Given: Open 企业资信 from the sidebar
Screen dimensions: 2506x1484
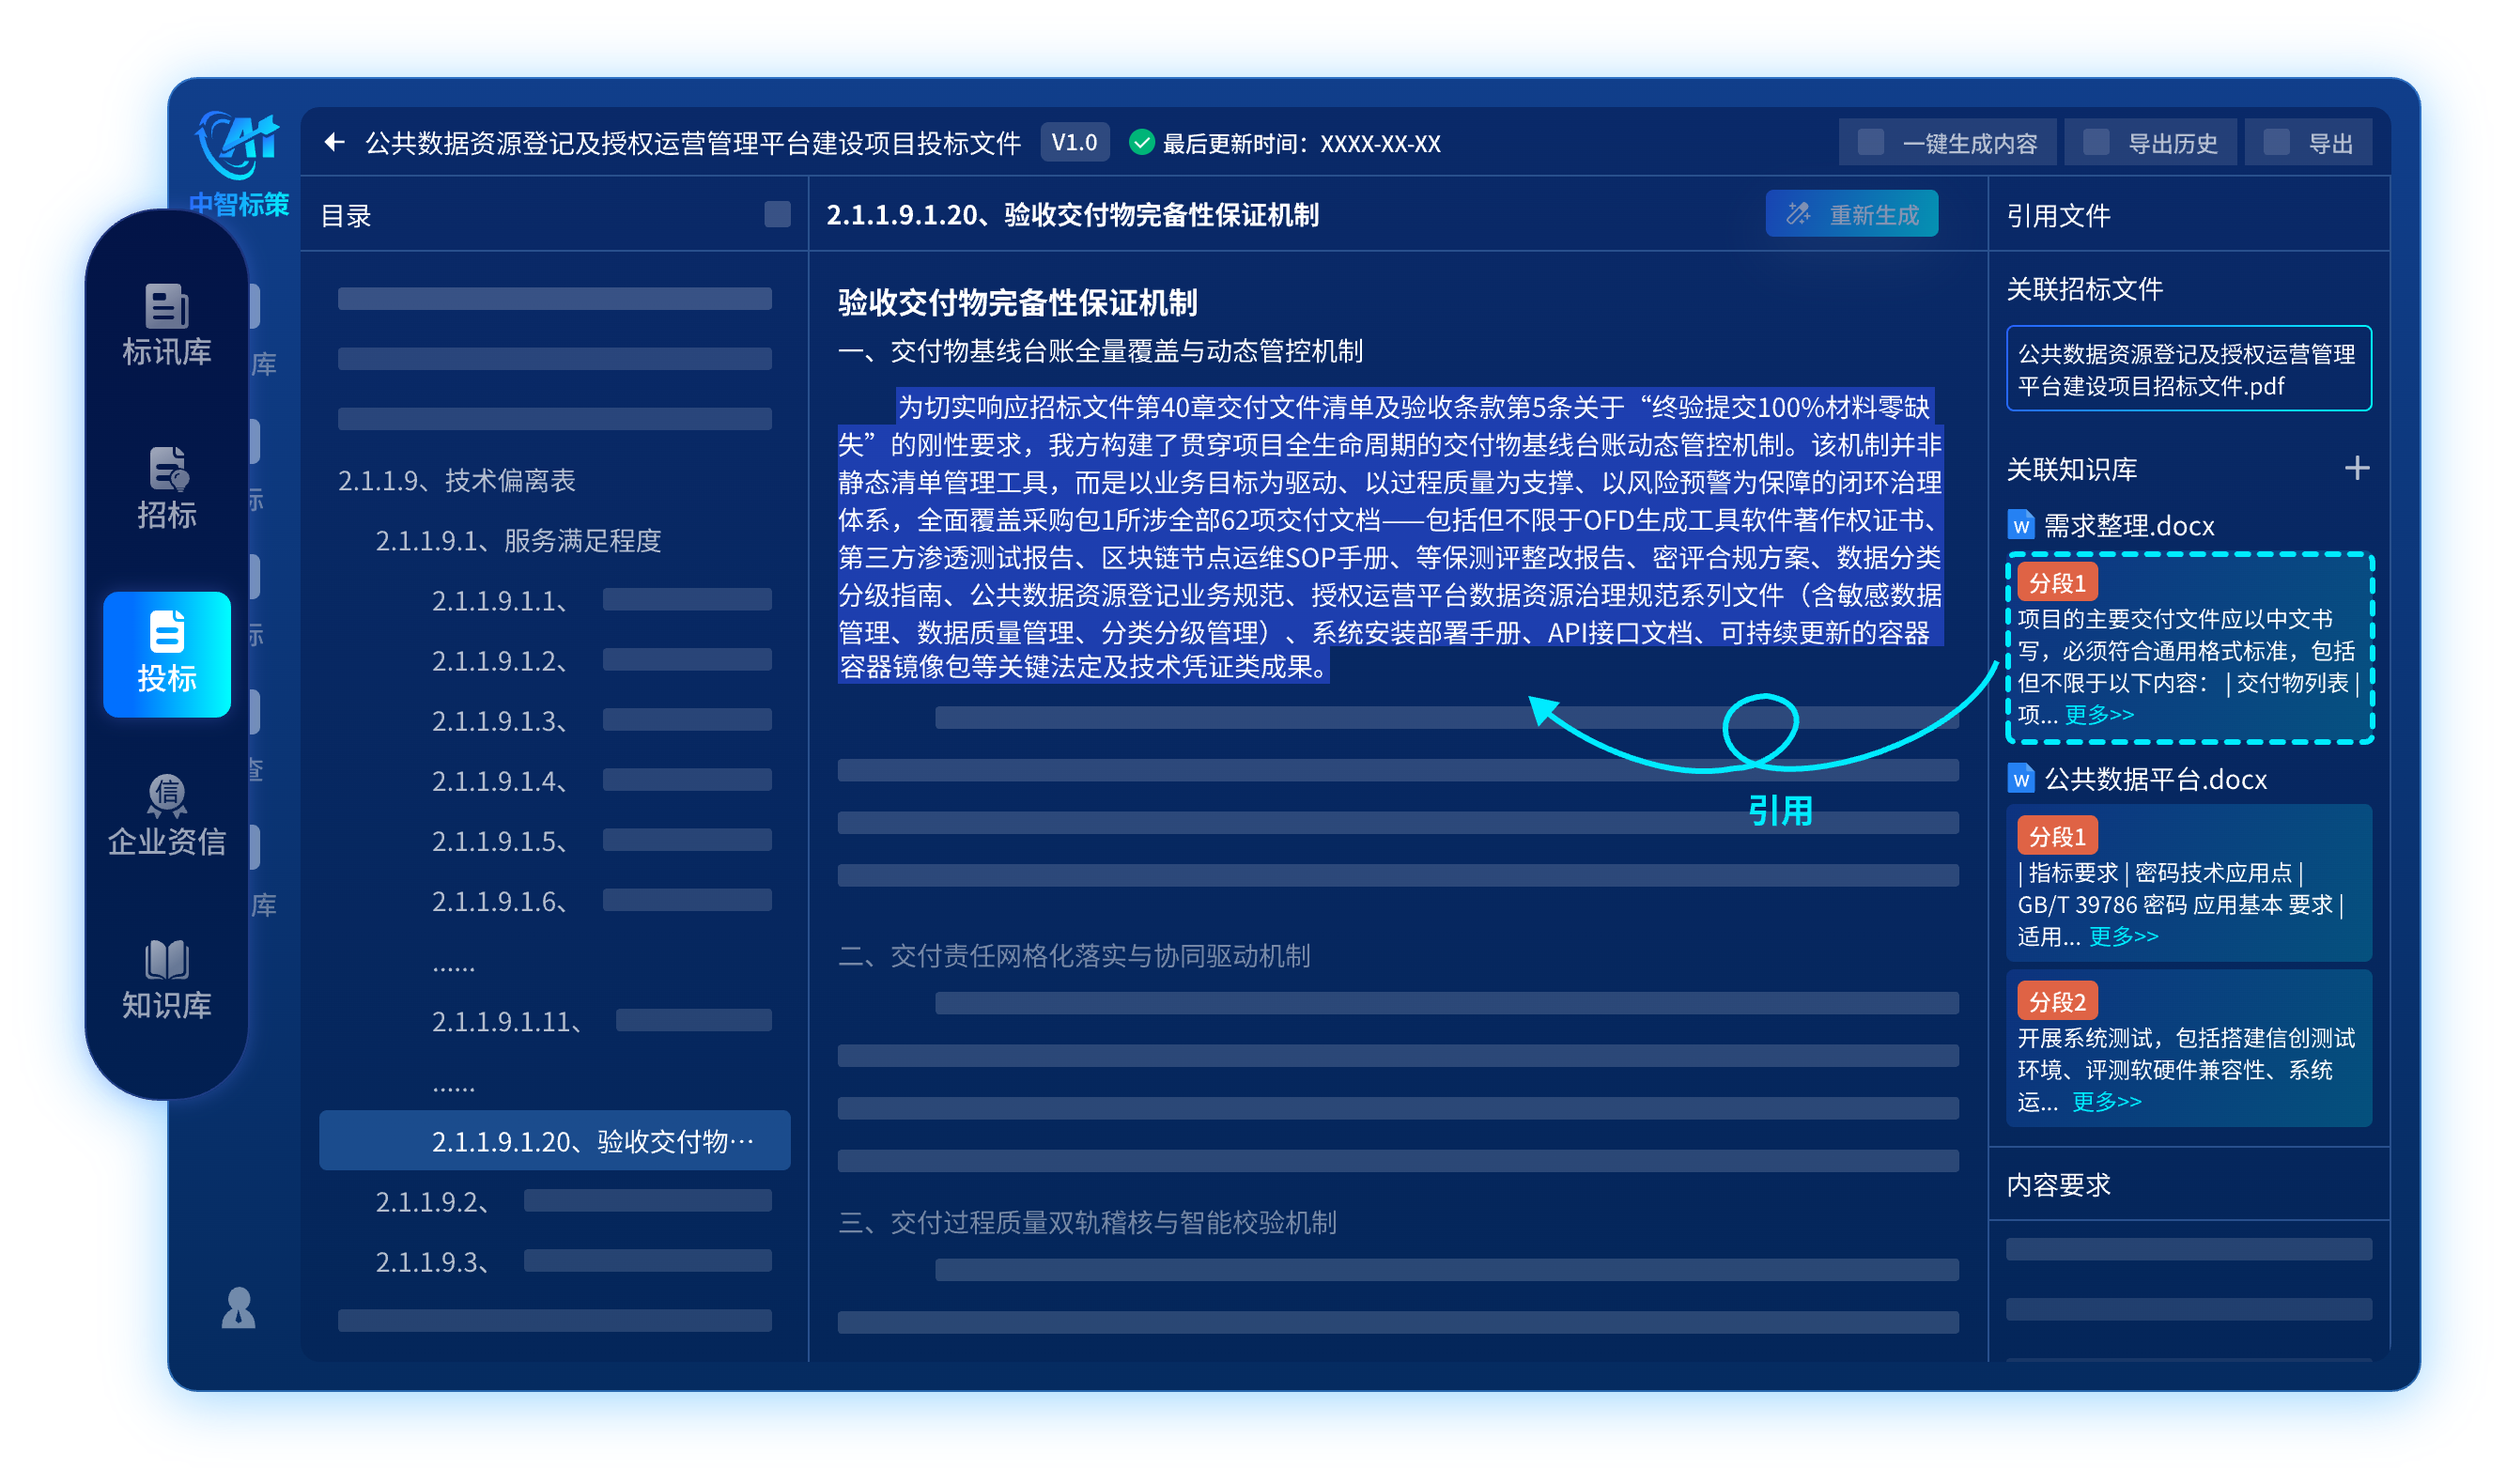Looking at the screenshot, I should click(166, 816).
